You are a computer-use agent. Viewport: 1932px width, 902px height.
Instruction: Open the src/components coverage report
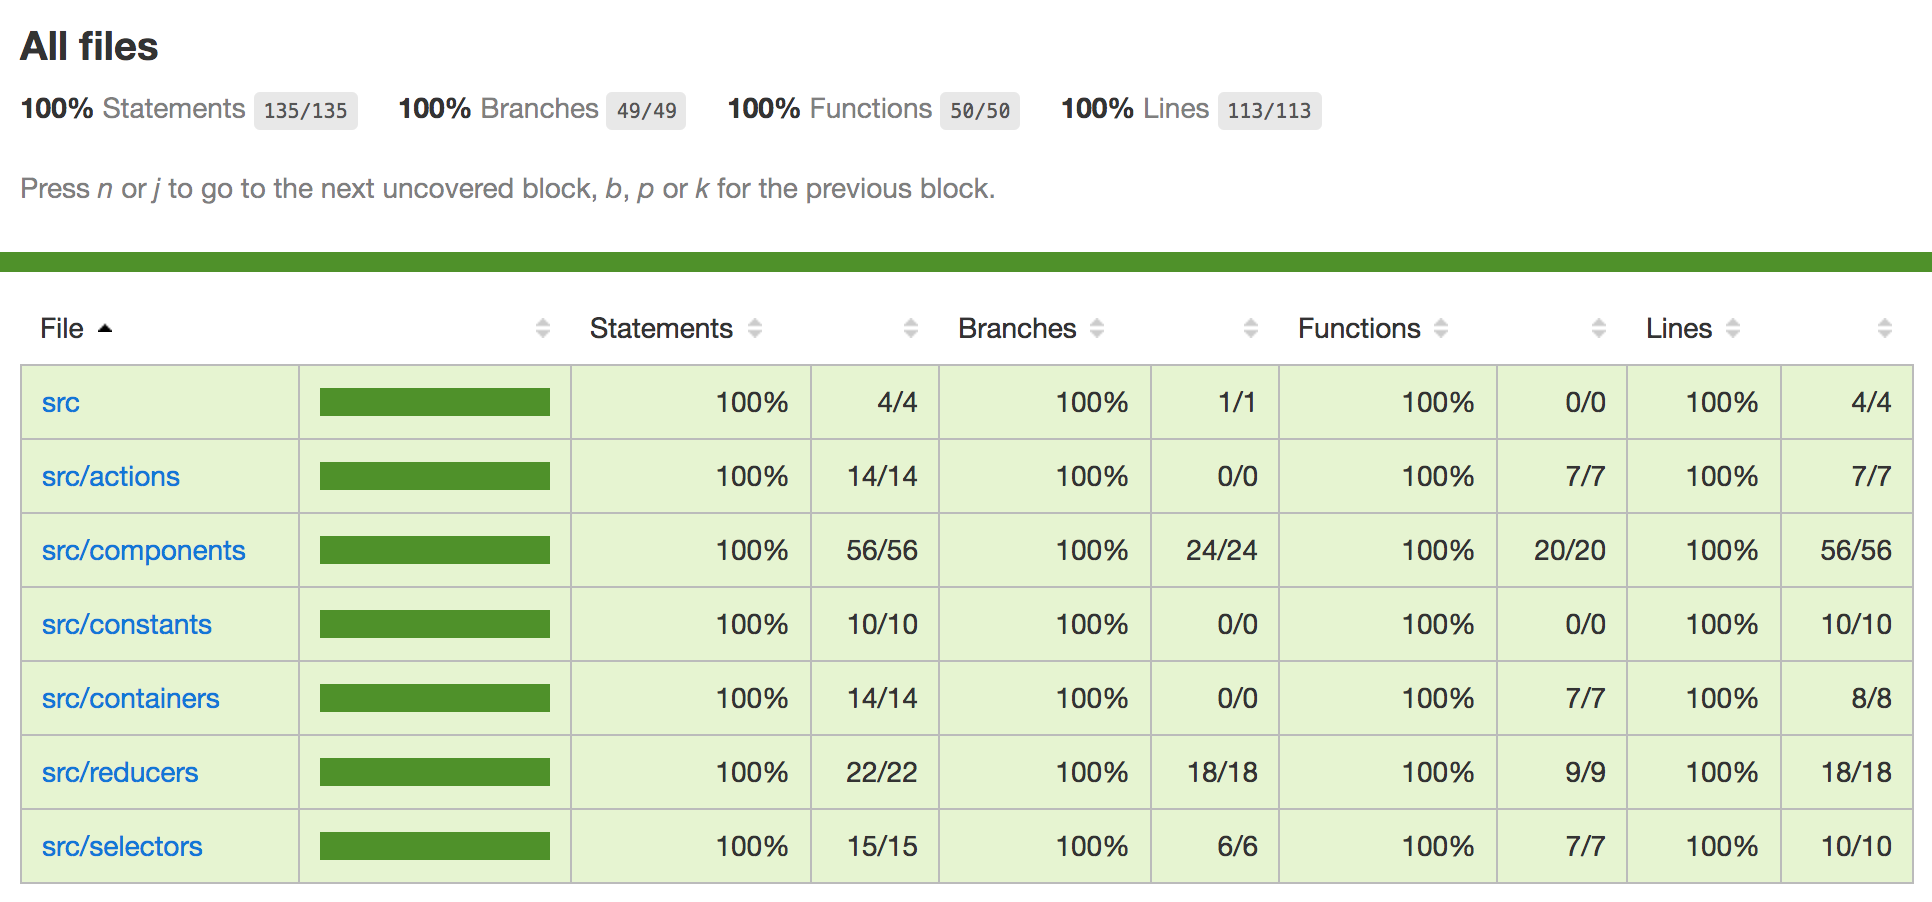click(143, 550)
